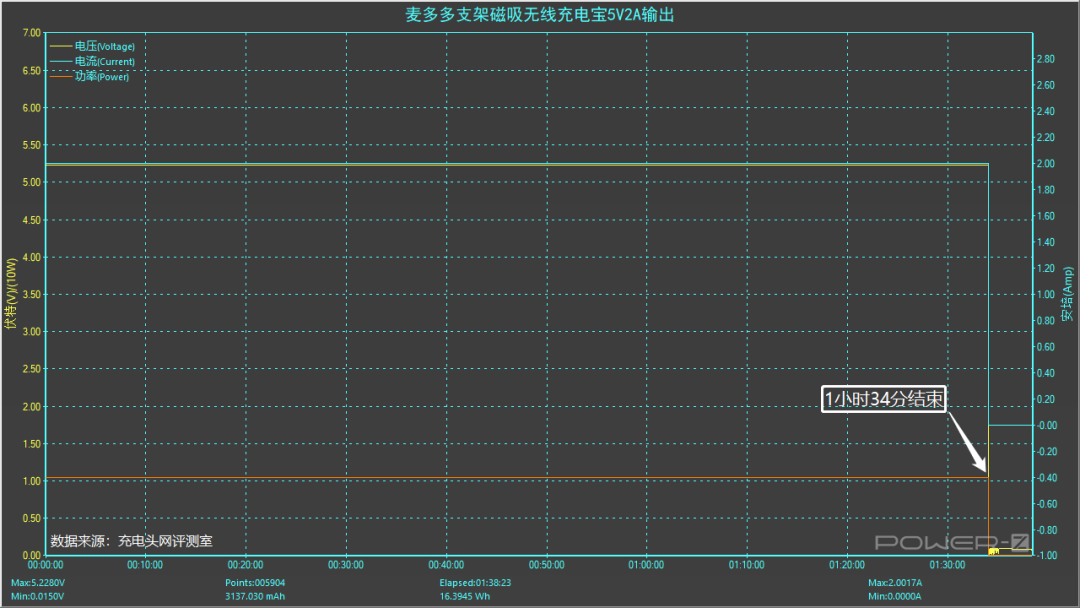Image resolution: width=1080 pixels, height=608 pixels.
Task: Click the 16.3945 Wh energy value
Action: [x=465, y=596]
